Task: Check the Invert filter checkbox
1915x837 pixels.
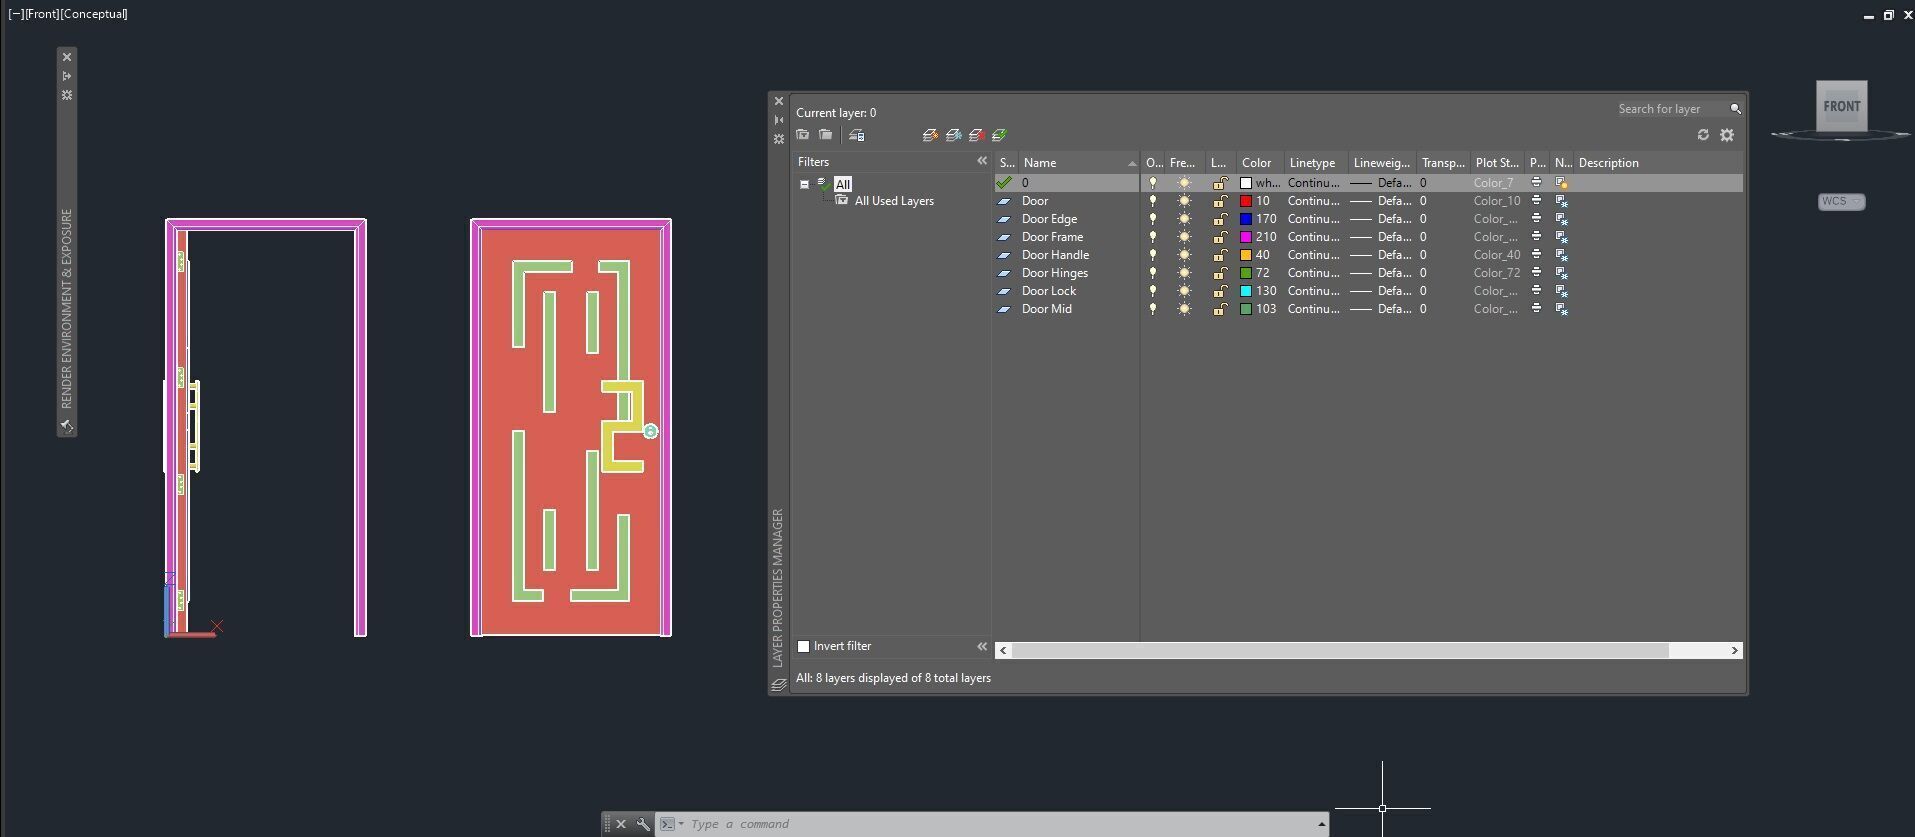Action: point(803,646)
